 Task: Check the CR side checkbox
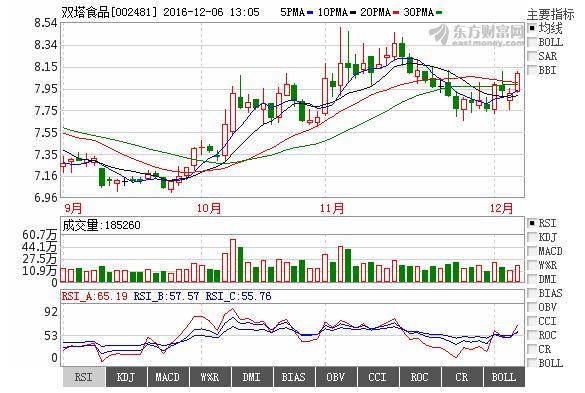coord(532,349)
